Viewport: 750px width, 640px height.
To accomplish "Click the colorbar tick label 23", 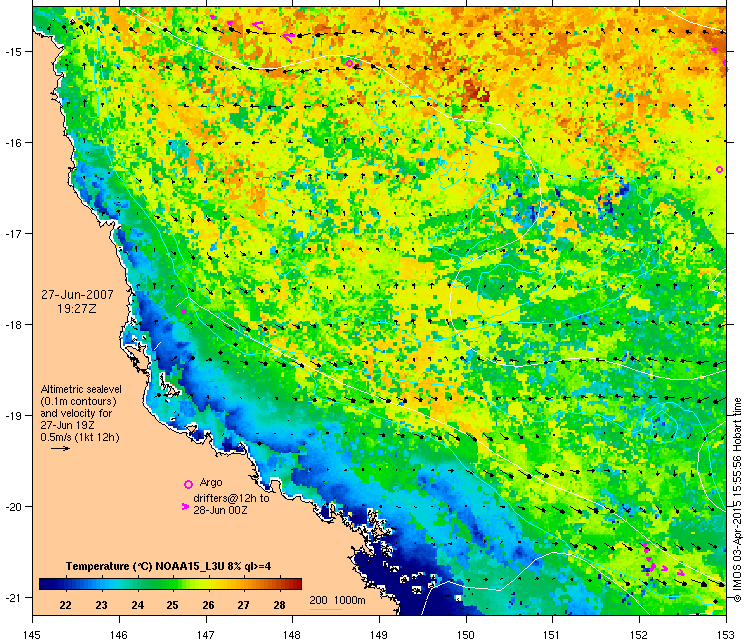I will pos(101,605).
